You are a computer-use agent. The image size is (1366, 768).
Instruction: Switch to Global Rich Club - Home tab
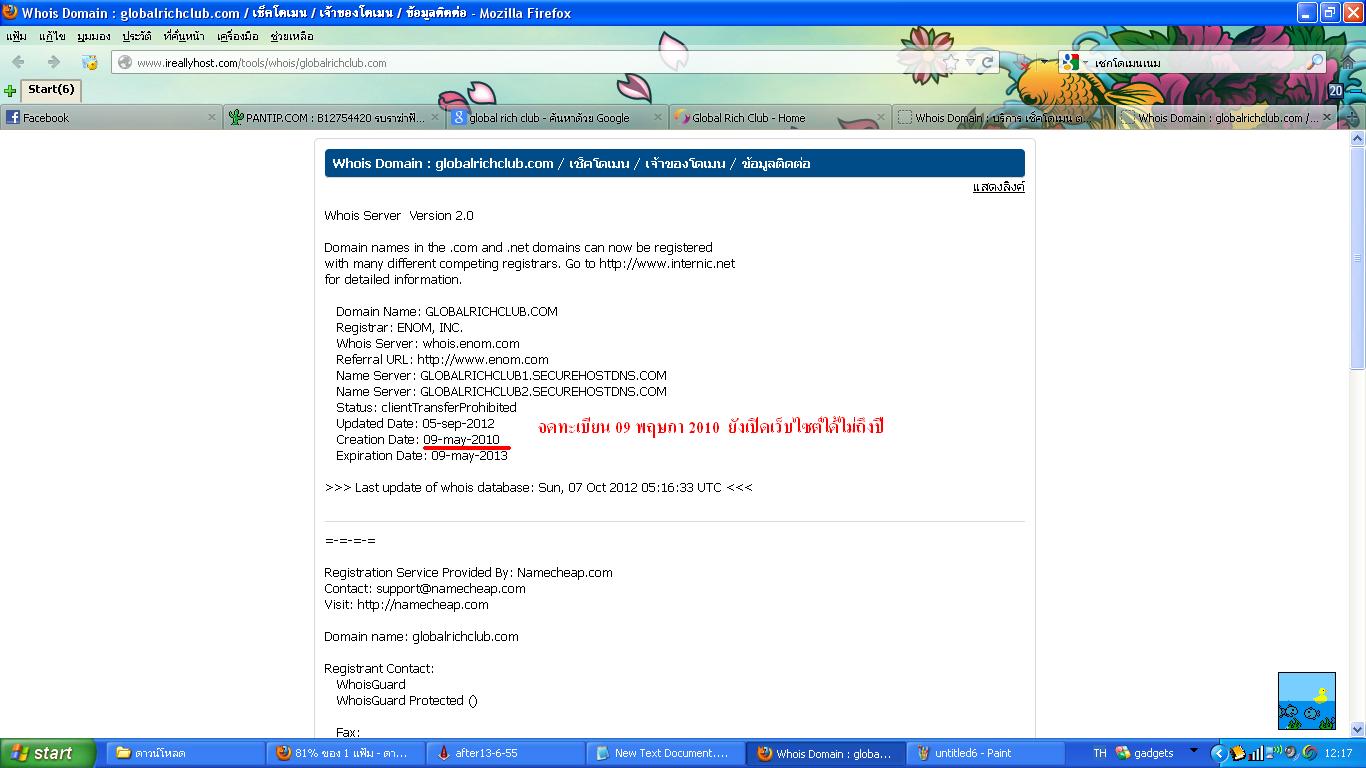pos(779,117)
